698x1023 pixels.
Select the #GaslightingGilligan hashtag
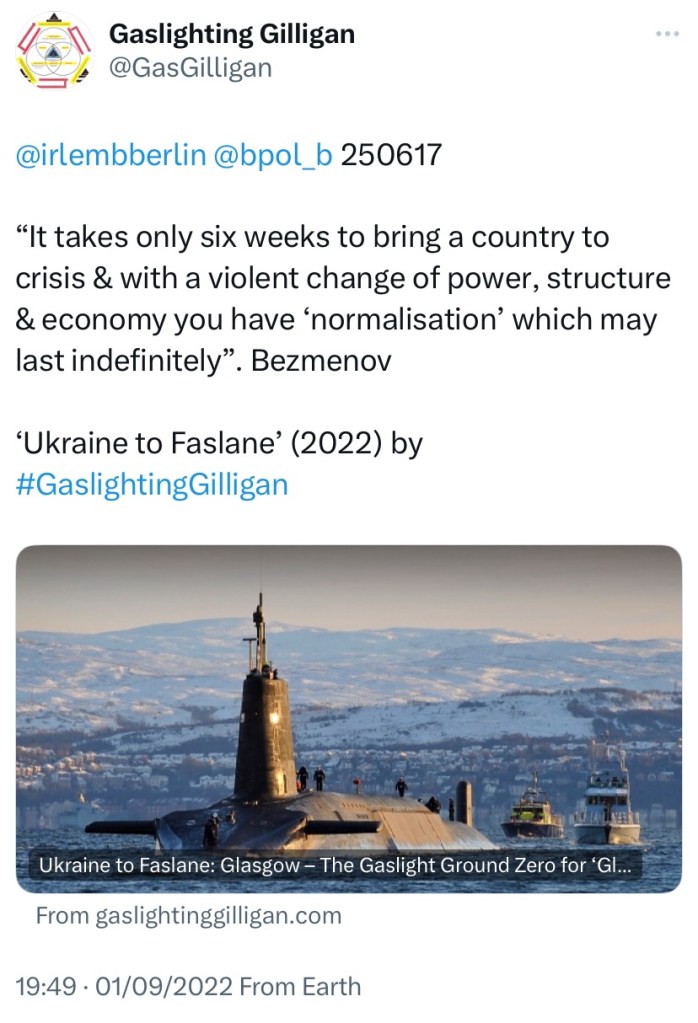pos(152,485)
